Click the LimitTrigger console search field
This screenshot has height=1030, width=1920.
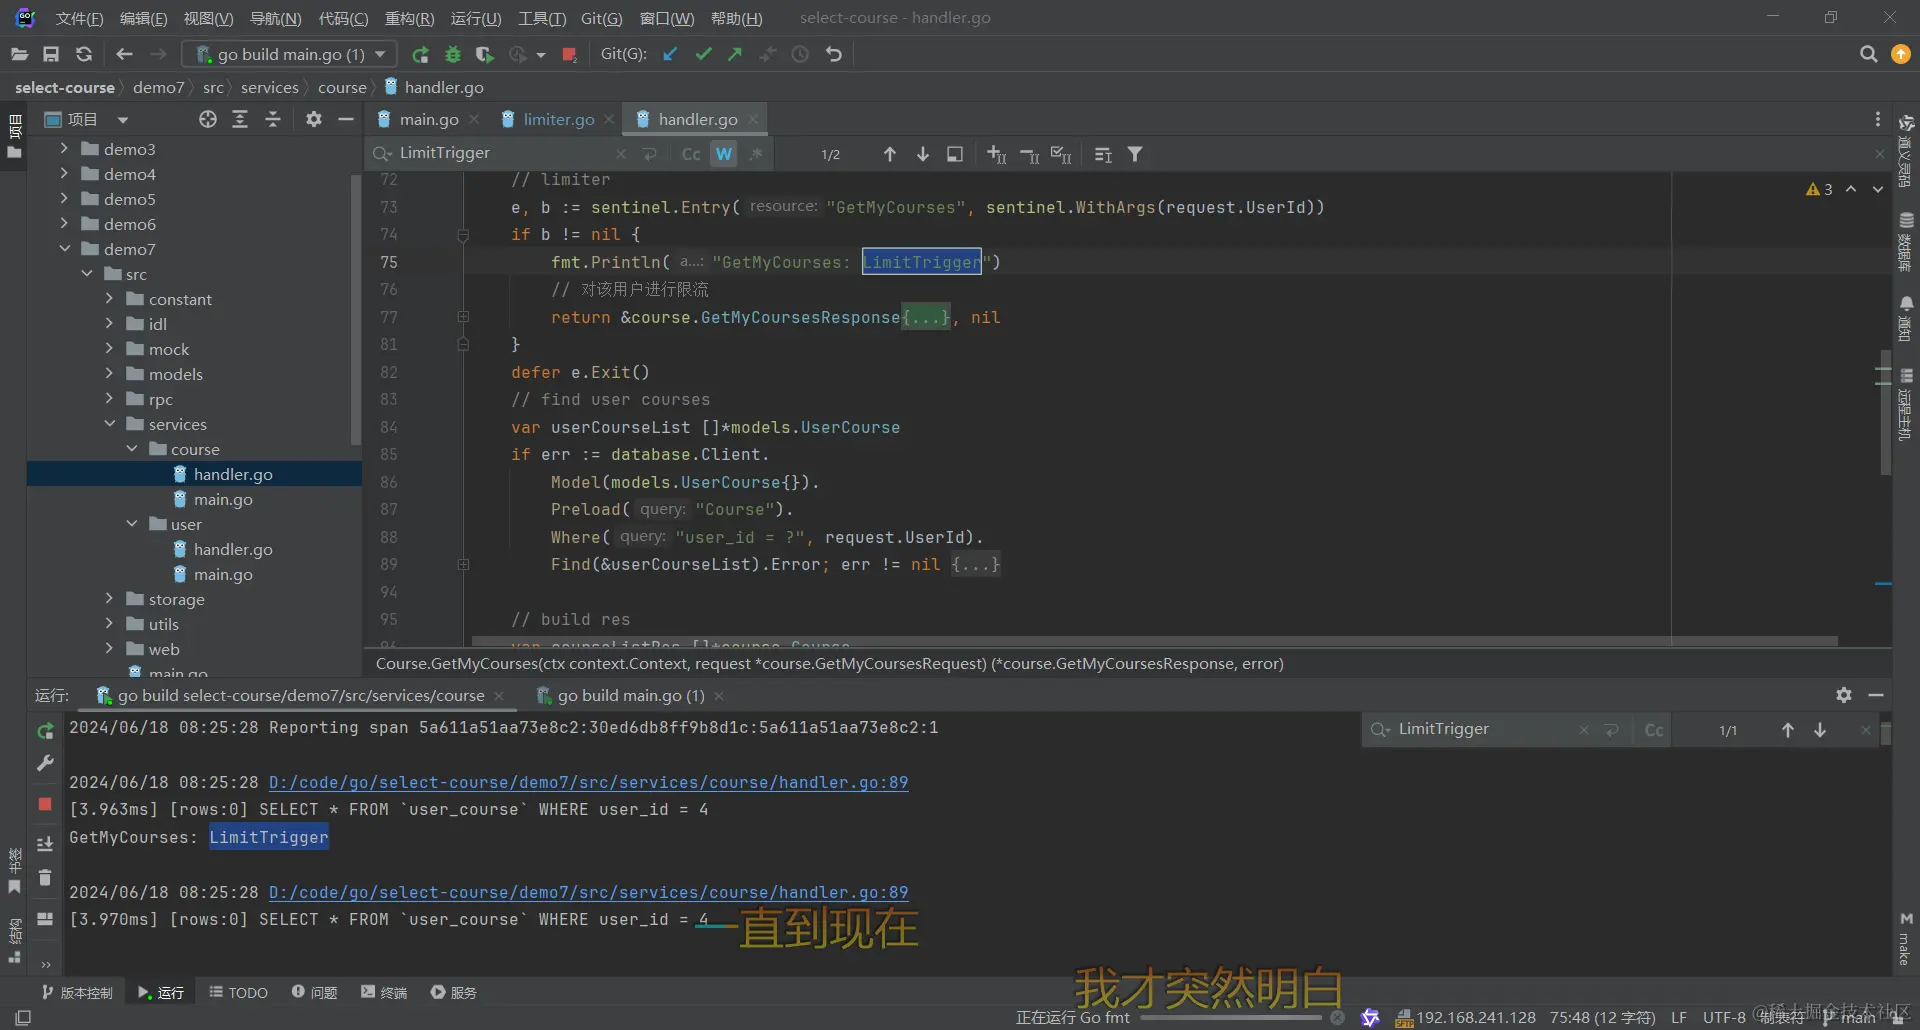point(1485,729)
